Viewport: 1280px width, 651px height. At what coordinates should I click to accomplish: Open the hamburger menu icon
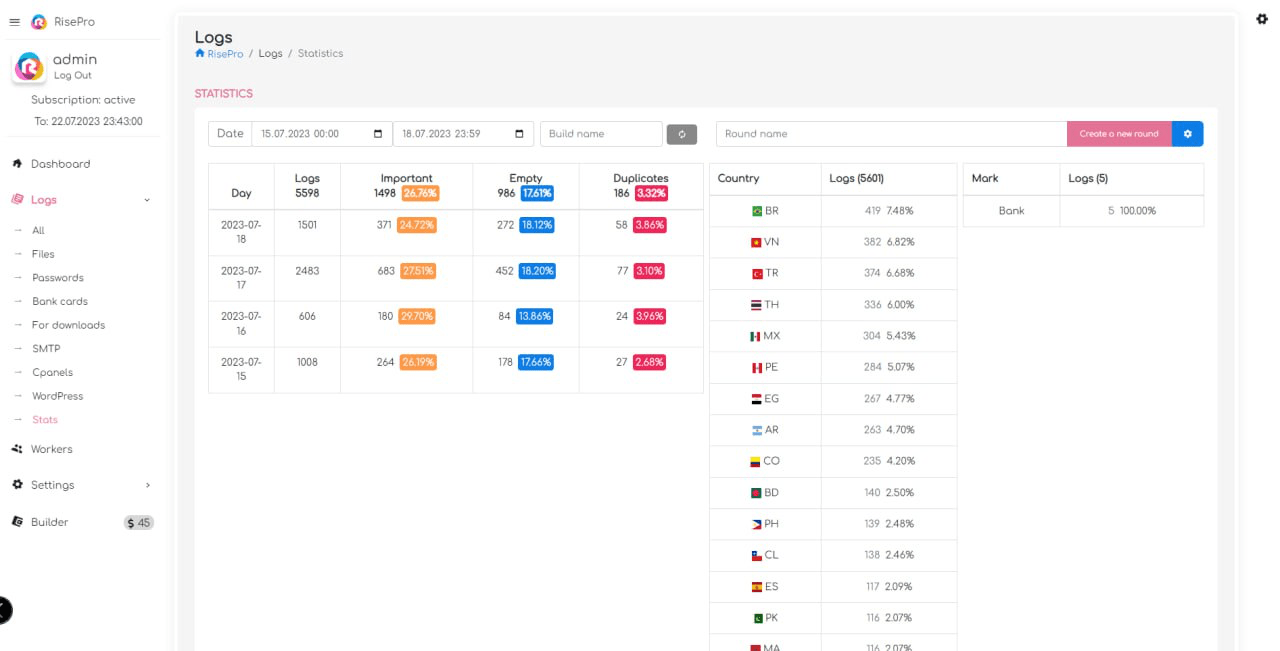14,22
